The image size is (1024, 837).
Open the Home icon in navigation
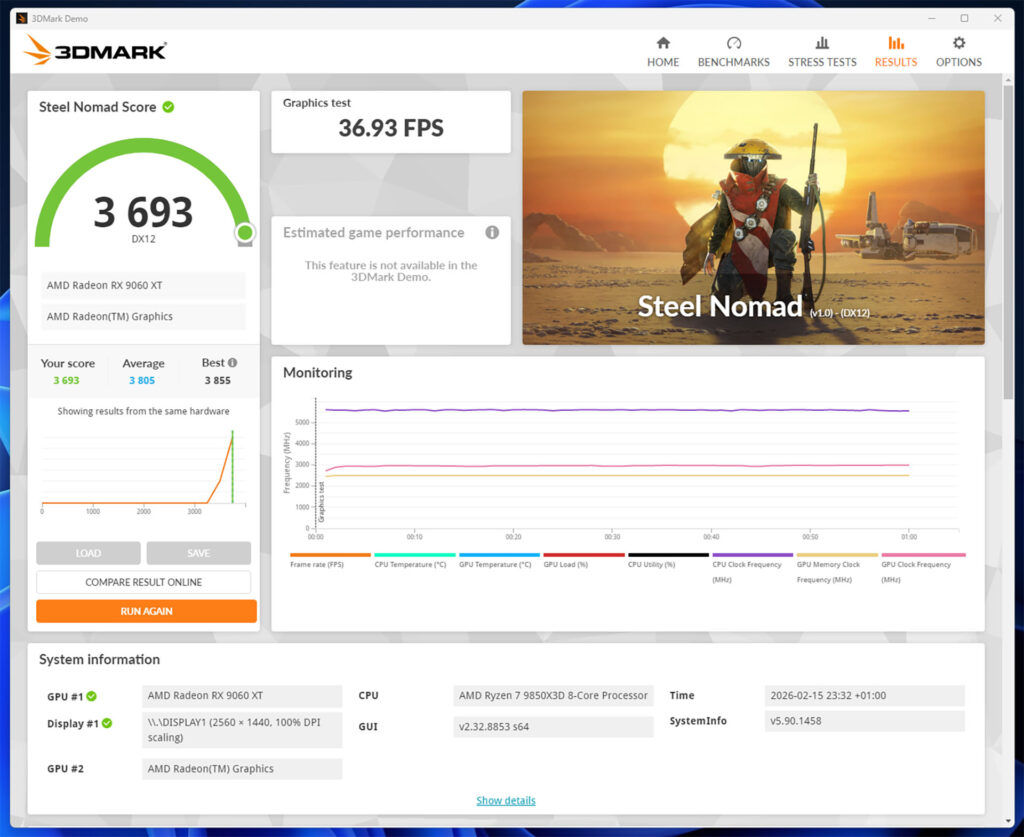662,43
